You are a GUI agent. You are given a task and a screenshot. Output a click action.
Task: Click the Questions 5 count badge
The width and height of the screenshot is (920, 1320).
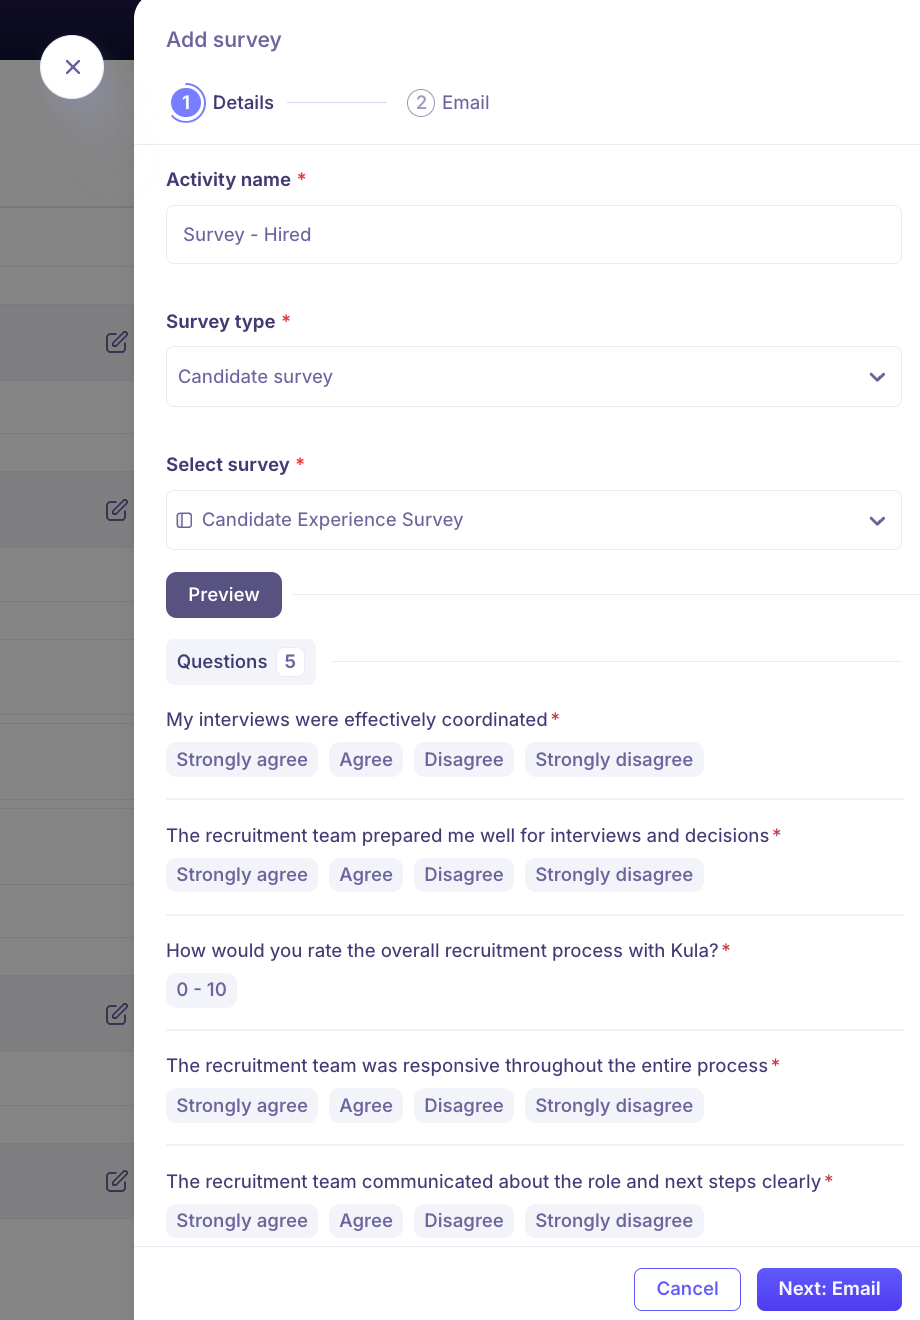click(290, 662)
